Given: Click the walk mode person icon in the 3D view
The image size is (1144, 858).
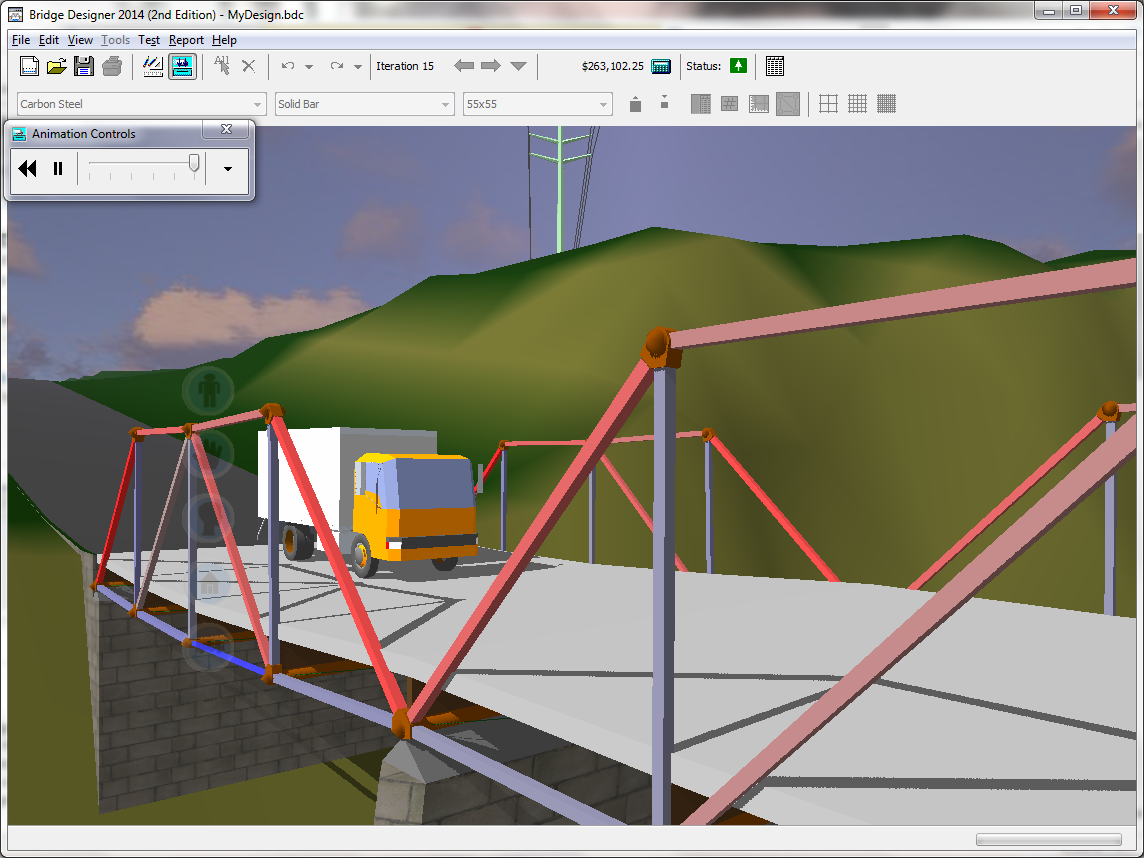Looking at the screenshot, I should [208, 391].
